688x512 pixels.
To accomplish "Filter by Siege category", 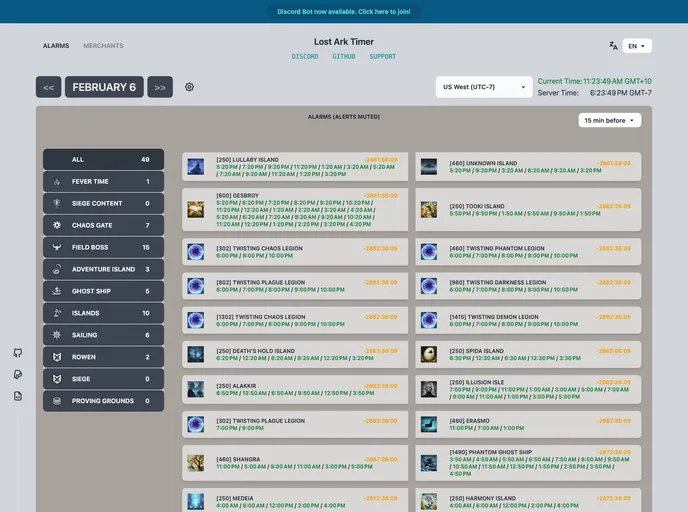I will point(104,379).
